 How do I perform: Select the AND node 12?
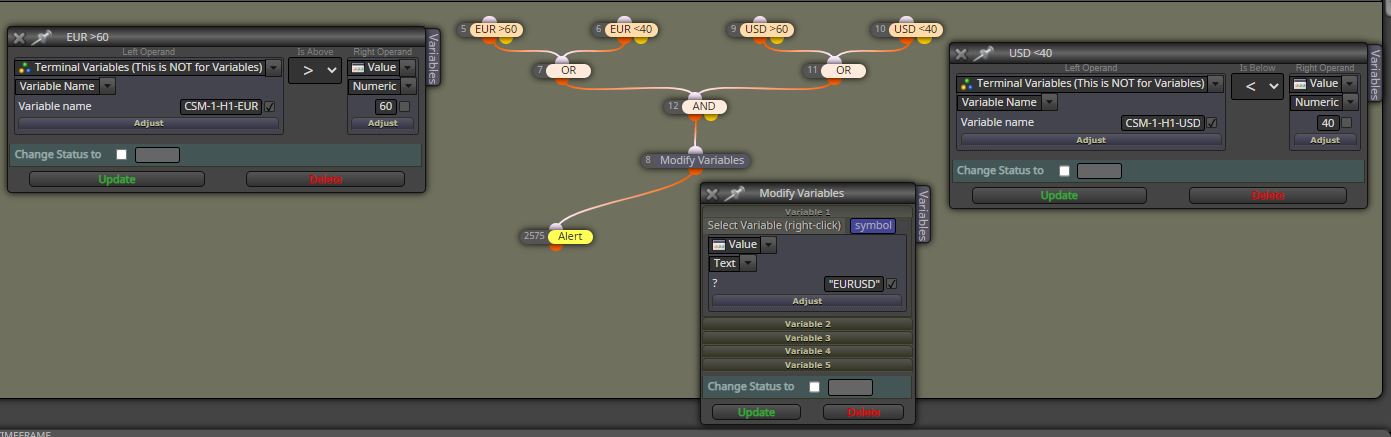click(704, 105)
